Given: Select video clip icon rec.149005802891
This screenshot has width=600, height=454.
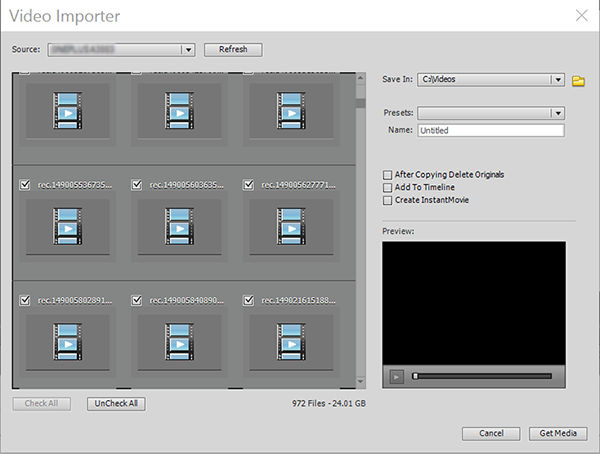Looking at the screenshot, I should pyautogui.click(x=68, y=342).
